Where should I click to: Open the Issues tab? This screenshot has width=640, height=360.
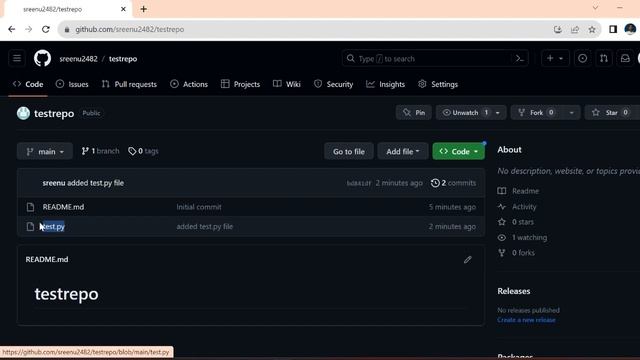click(x=72, y=84)
